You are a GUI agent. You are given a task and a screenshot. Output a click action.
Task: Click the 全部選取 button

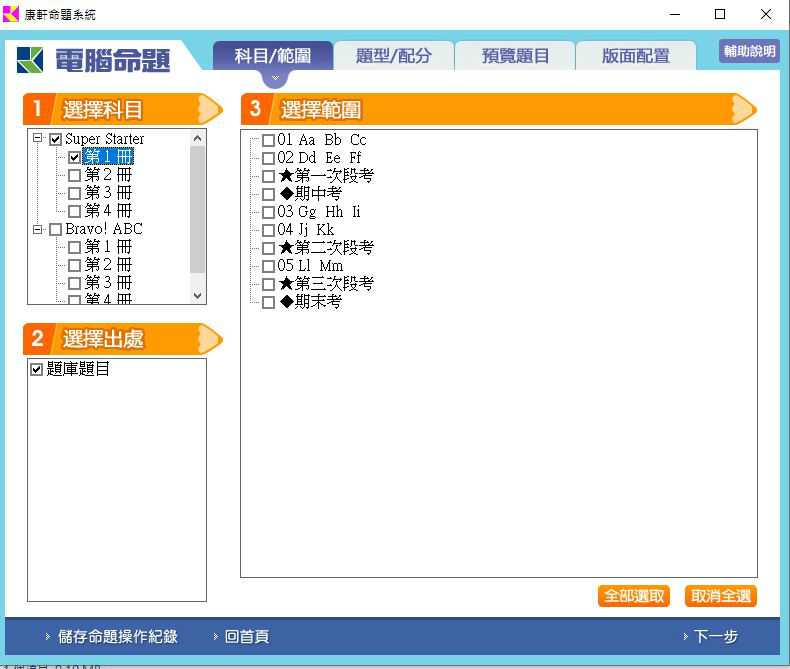(x=634, y=596)
